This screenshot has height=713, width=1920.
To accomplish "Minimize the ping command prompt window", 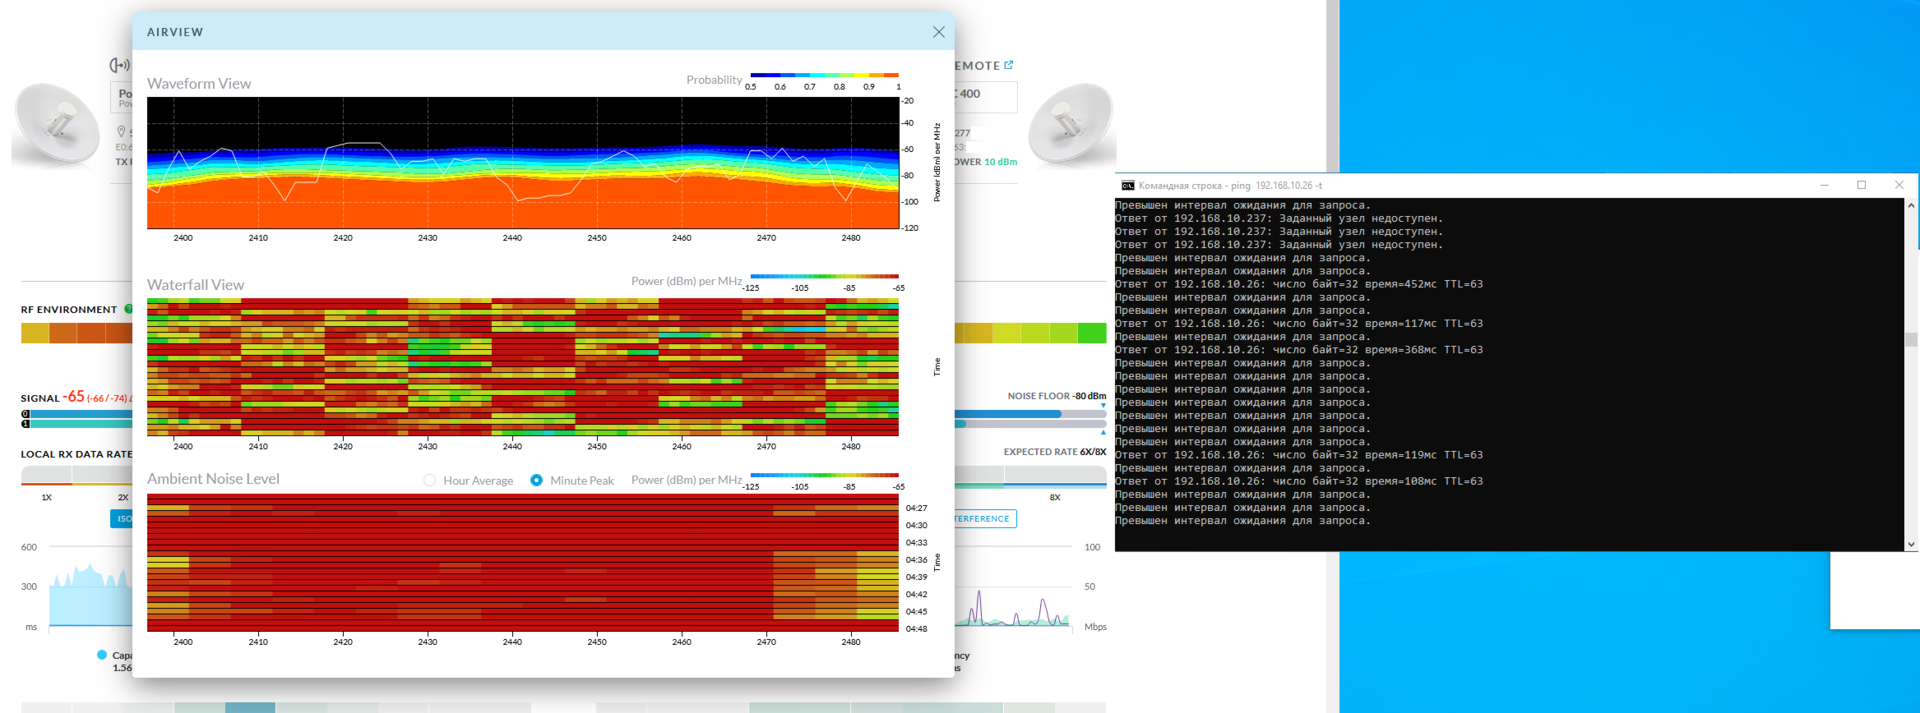I will [x=1824, y=185].
